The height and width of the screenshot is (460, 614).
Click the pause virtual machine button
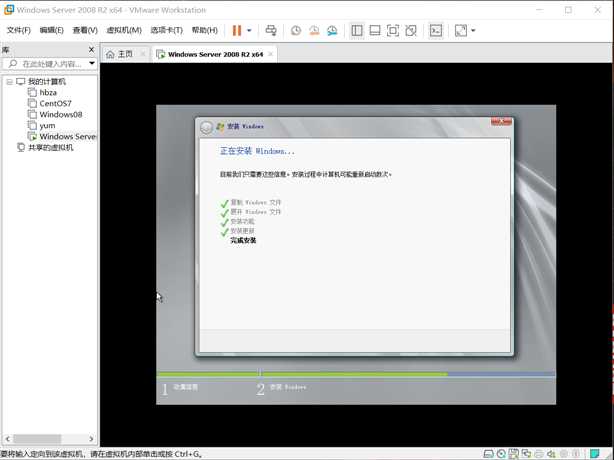tap(237, 31)
